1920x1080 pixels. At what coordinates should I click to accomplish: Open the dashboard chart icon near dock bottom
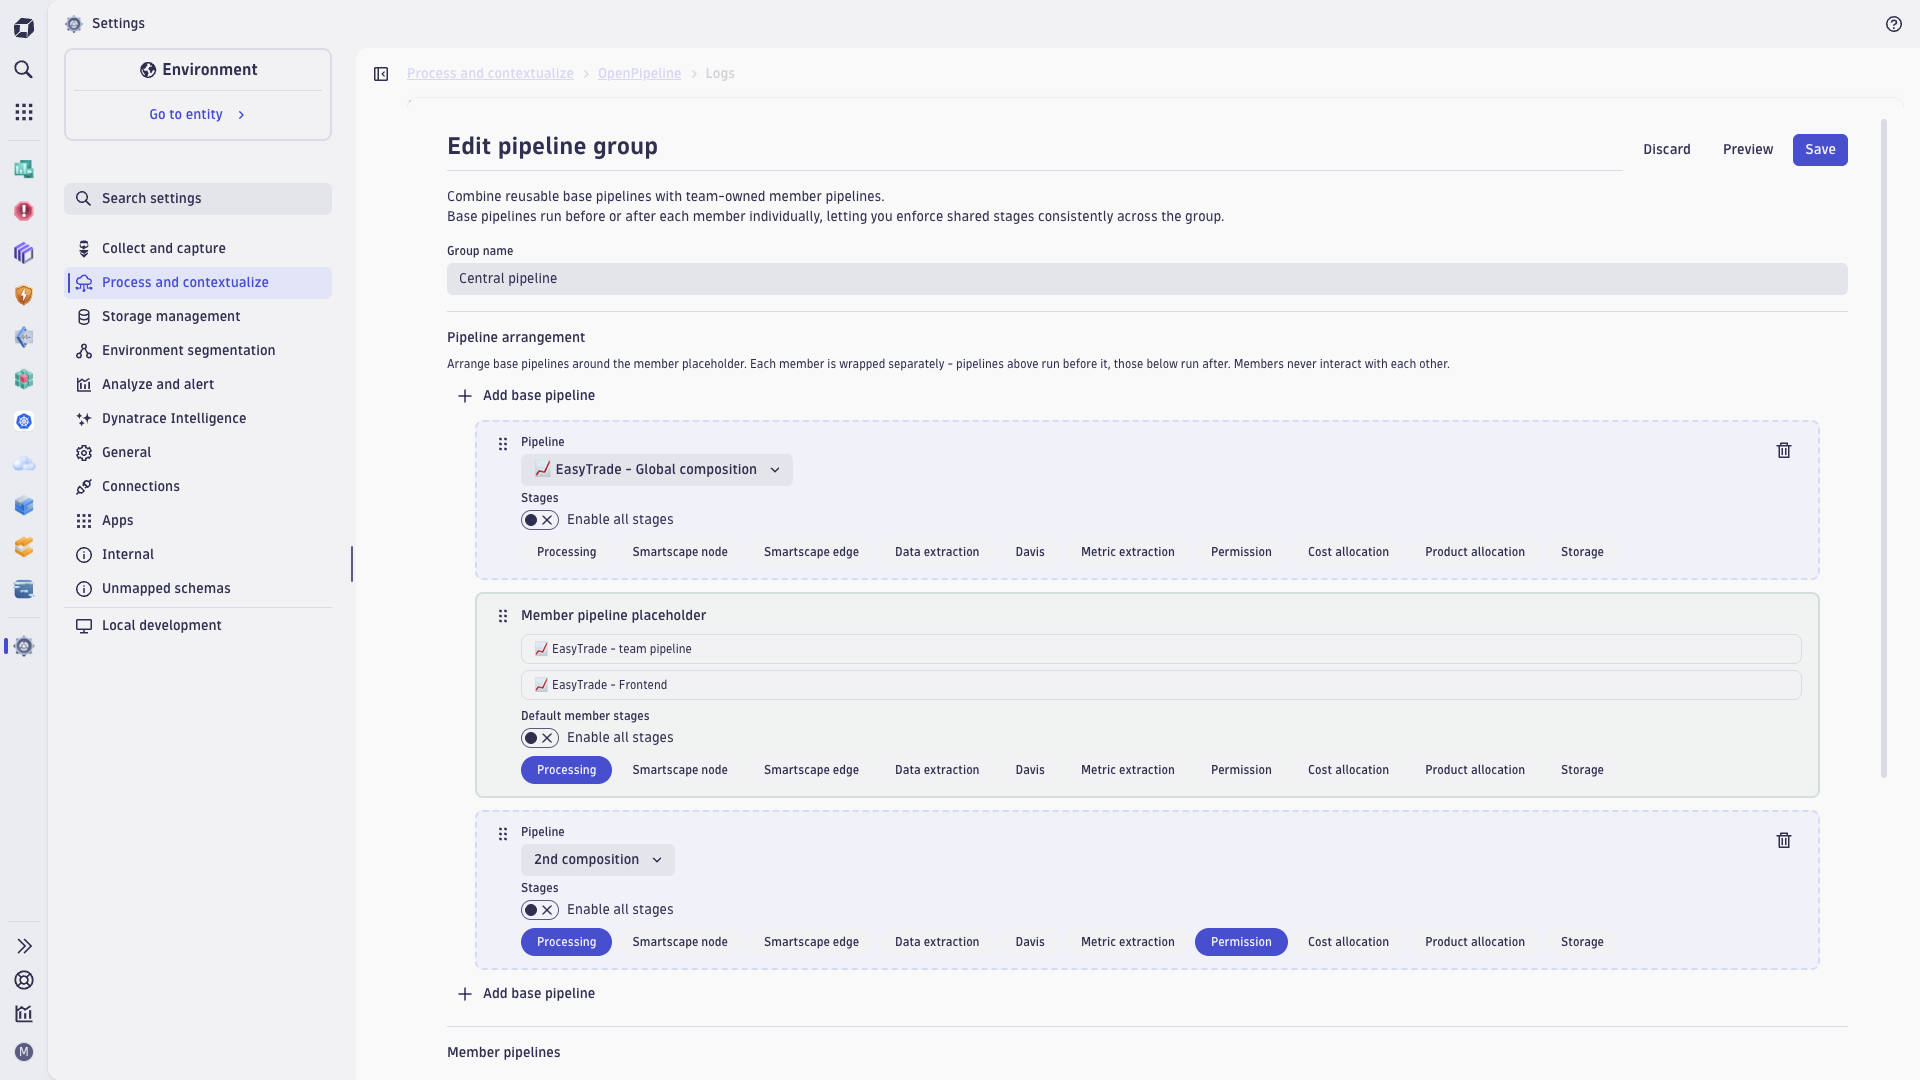click(24, 1014)
